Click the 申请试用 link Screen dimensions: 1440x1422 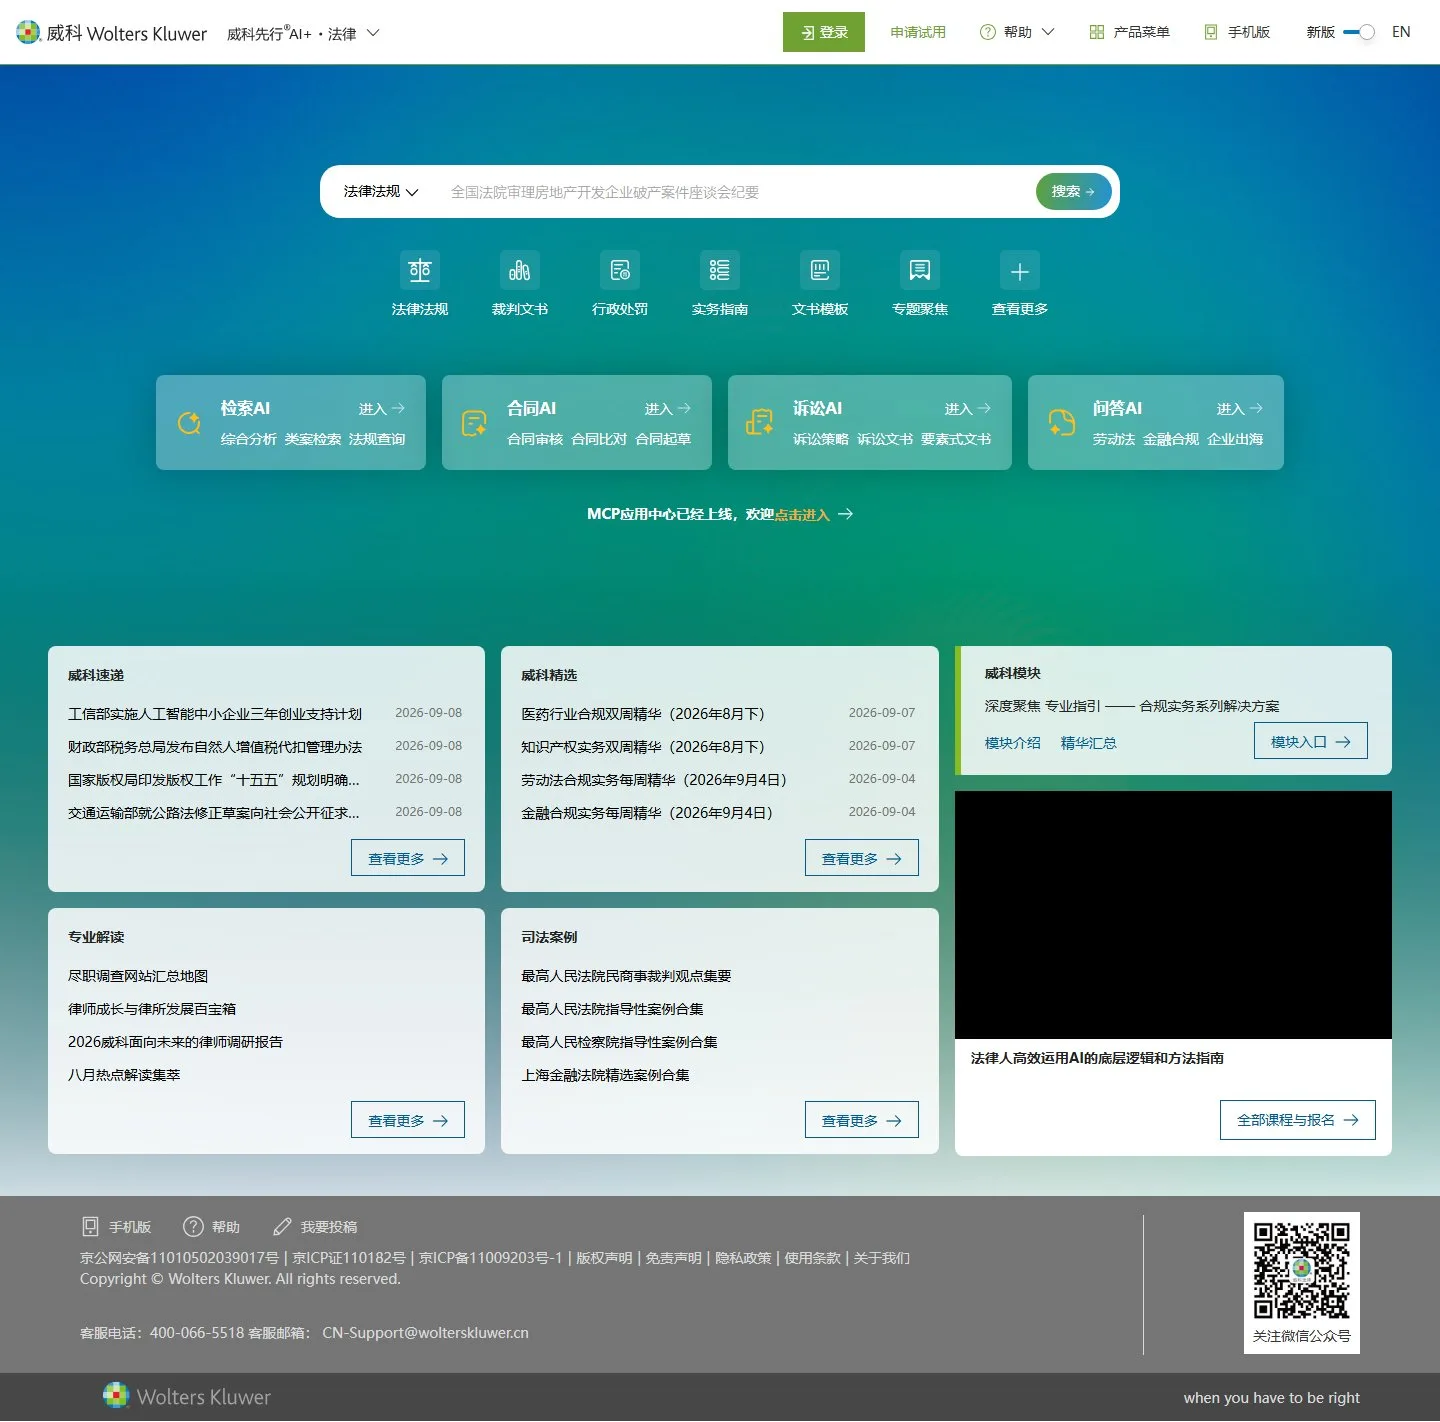(x=918, y=32)
